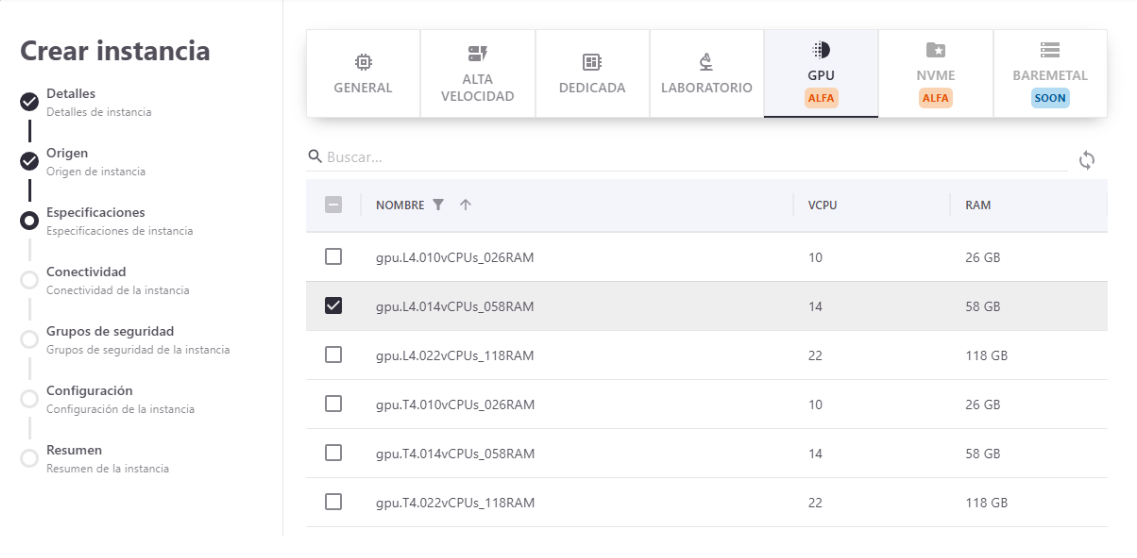The width and height of the screenshot is (1137, 558).
Task: Click the Especificaciones current step circle
Action: pyautogui.click(x=29, y=220)
